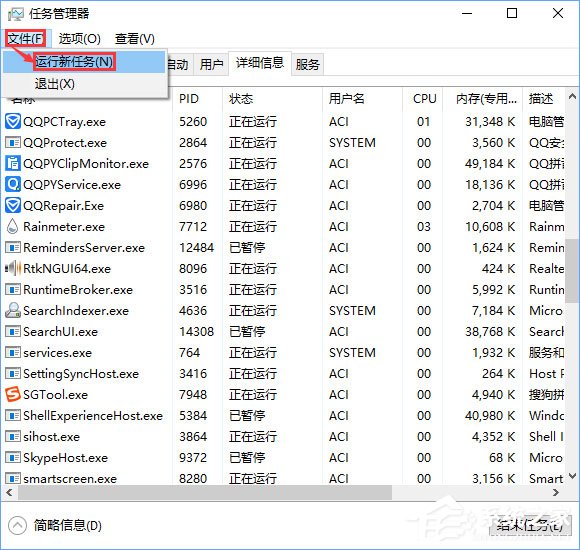Click the 已暂停 status of SkypeHost.exe
580x550 pixels.
(247, 458)
